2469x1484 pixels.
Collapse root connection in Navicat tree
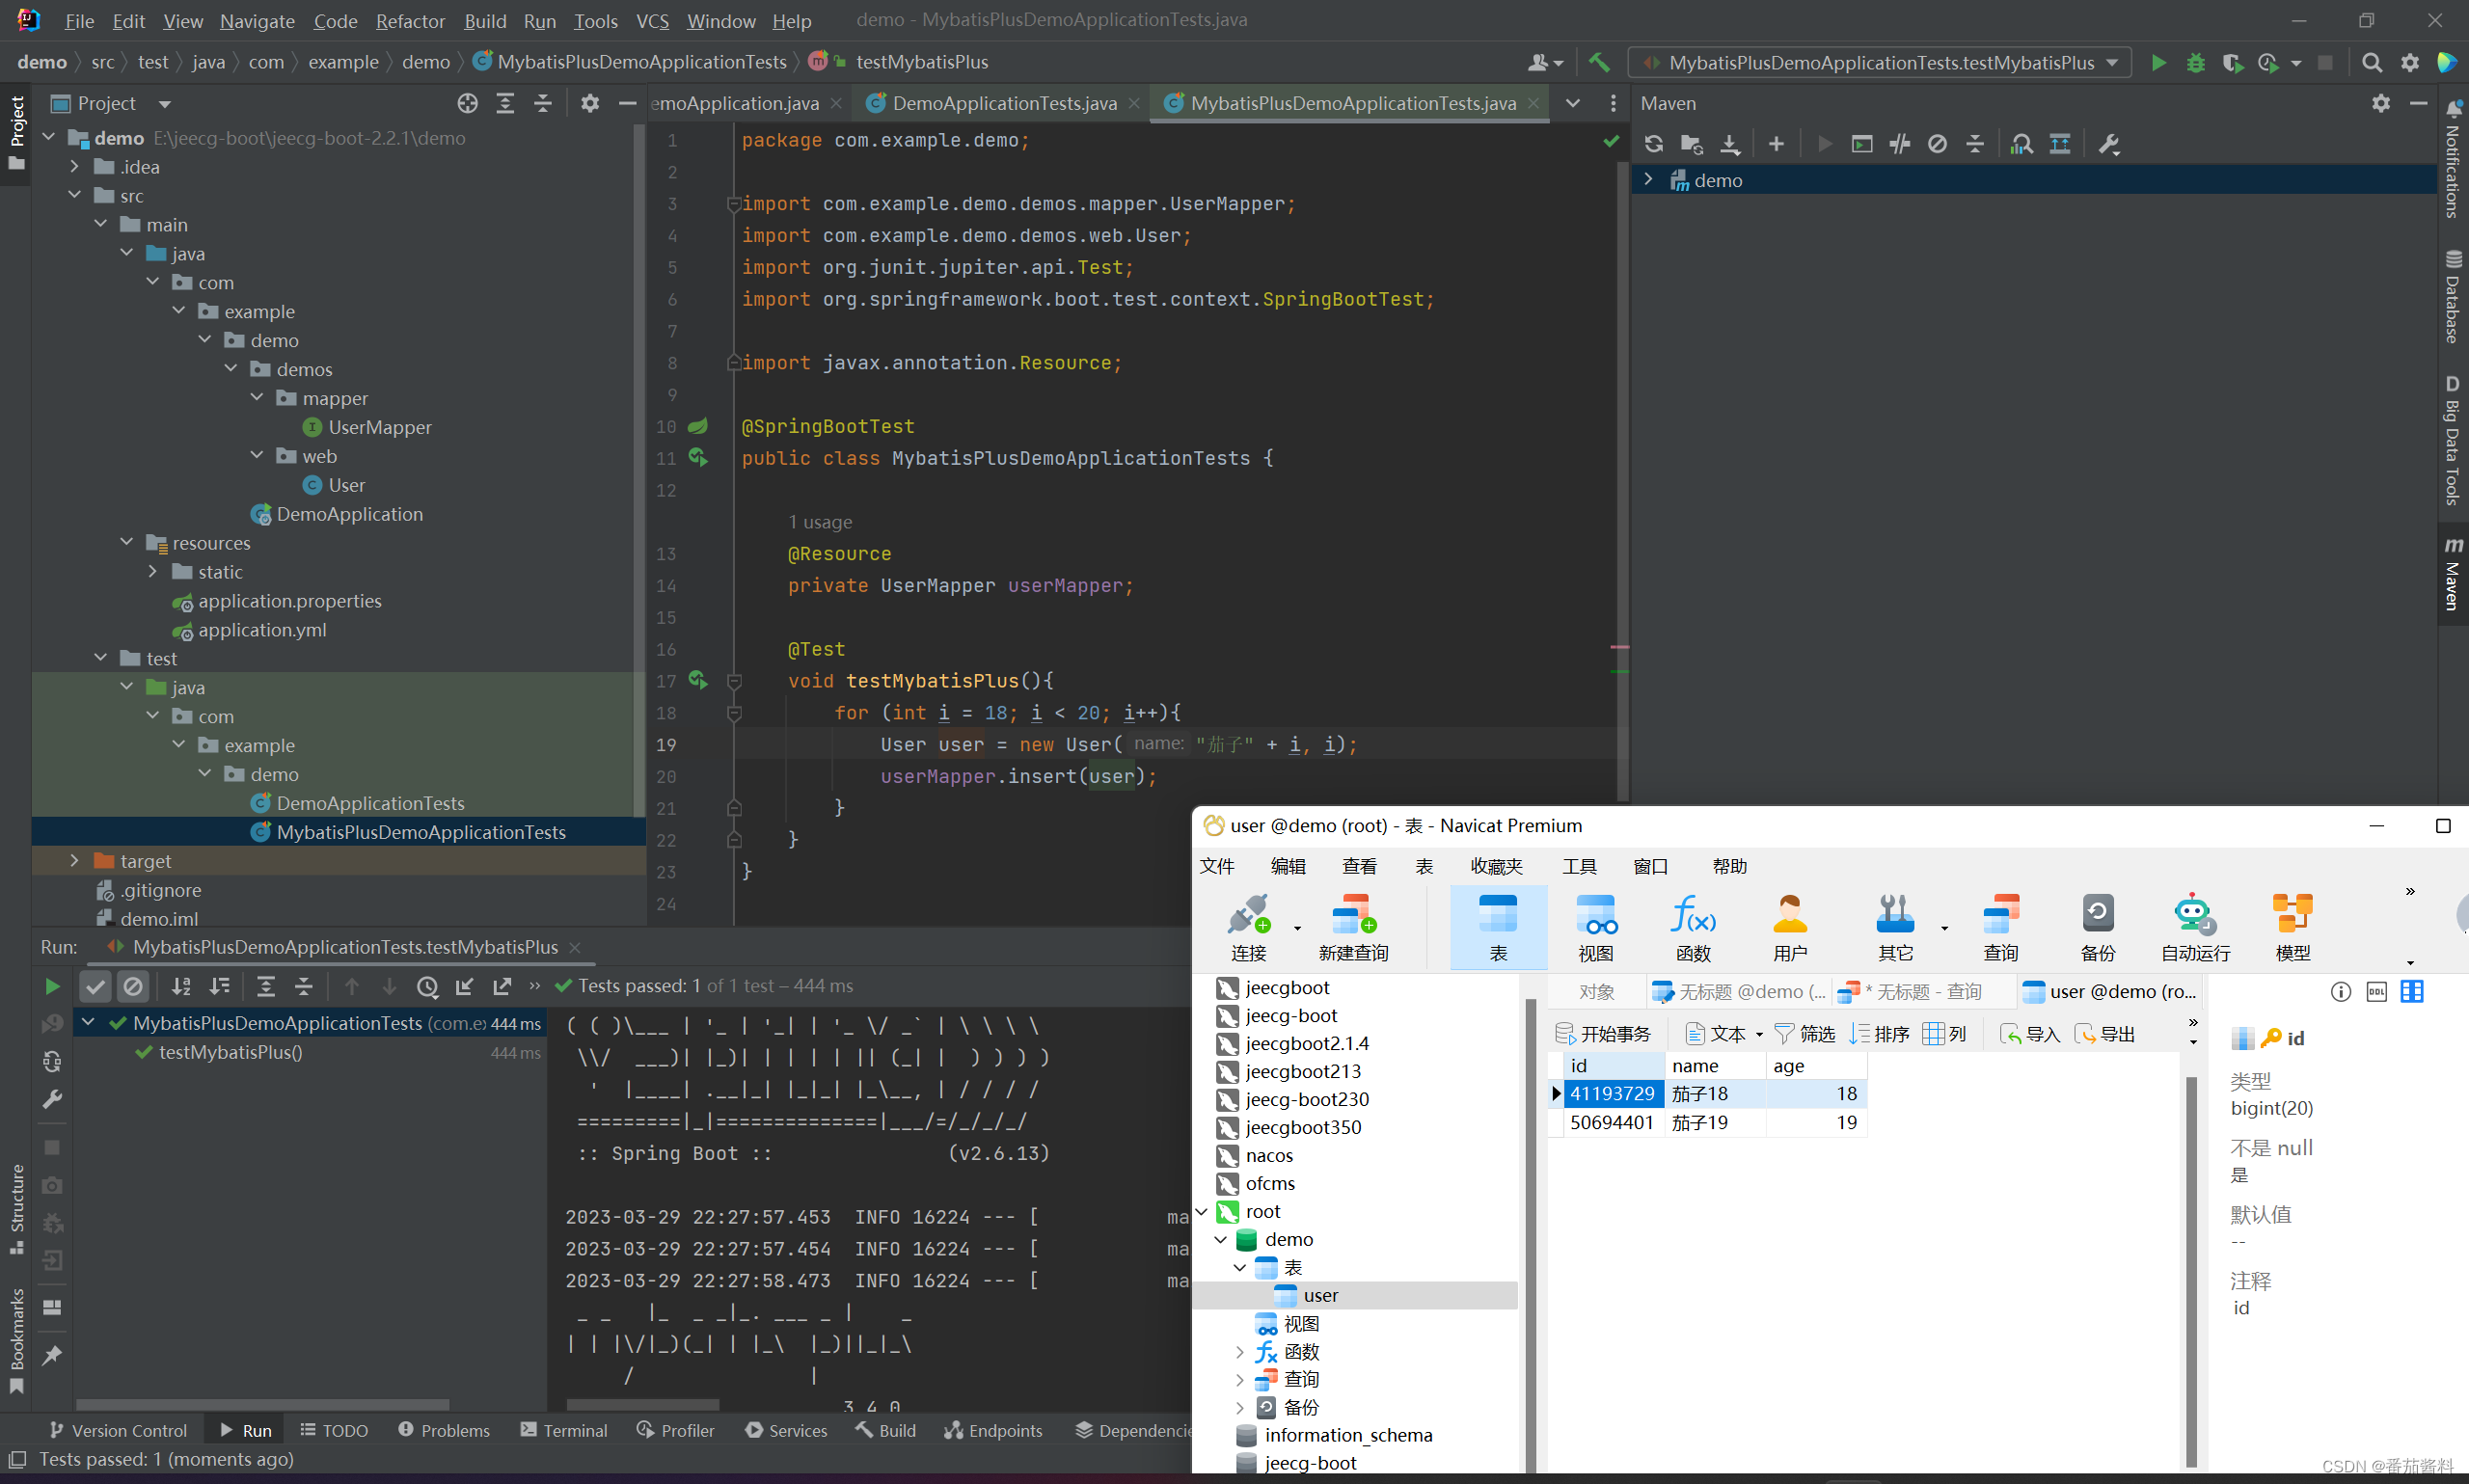(1203, 1212)
